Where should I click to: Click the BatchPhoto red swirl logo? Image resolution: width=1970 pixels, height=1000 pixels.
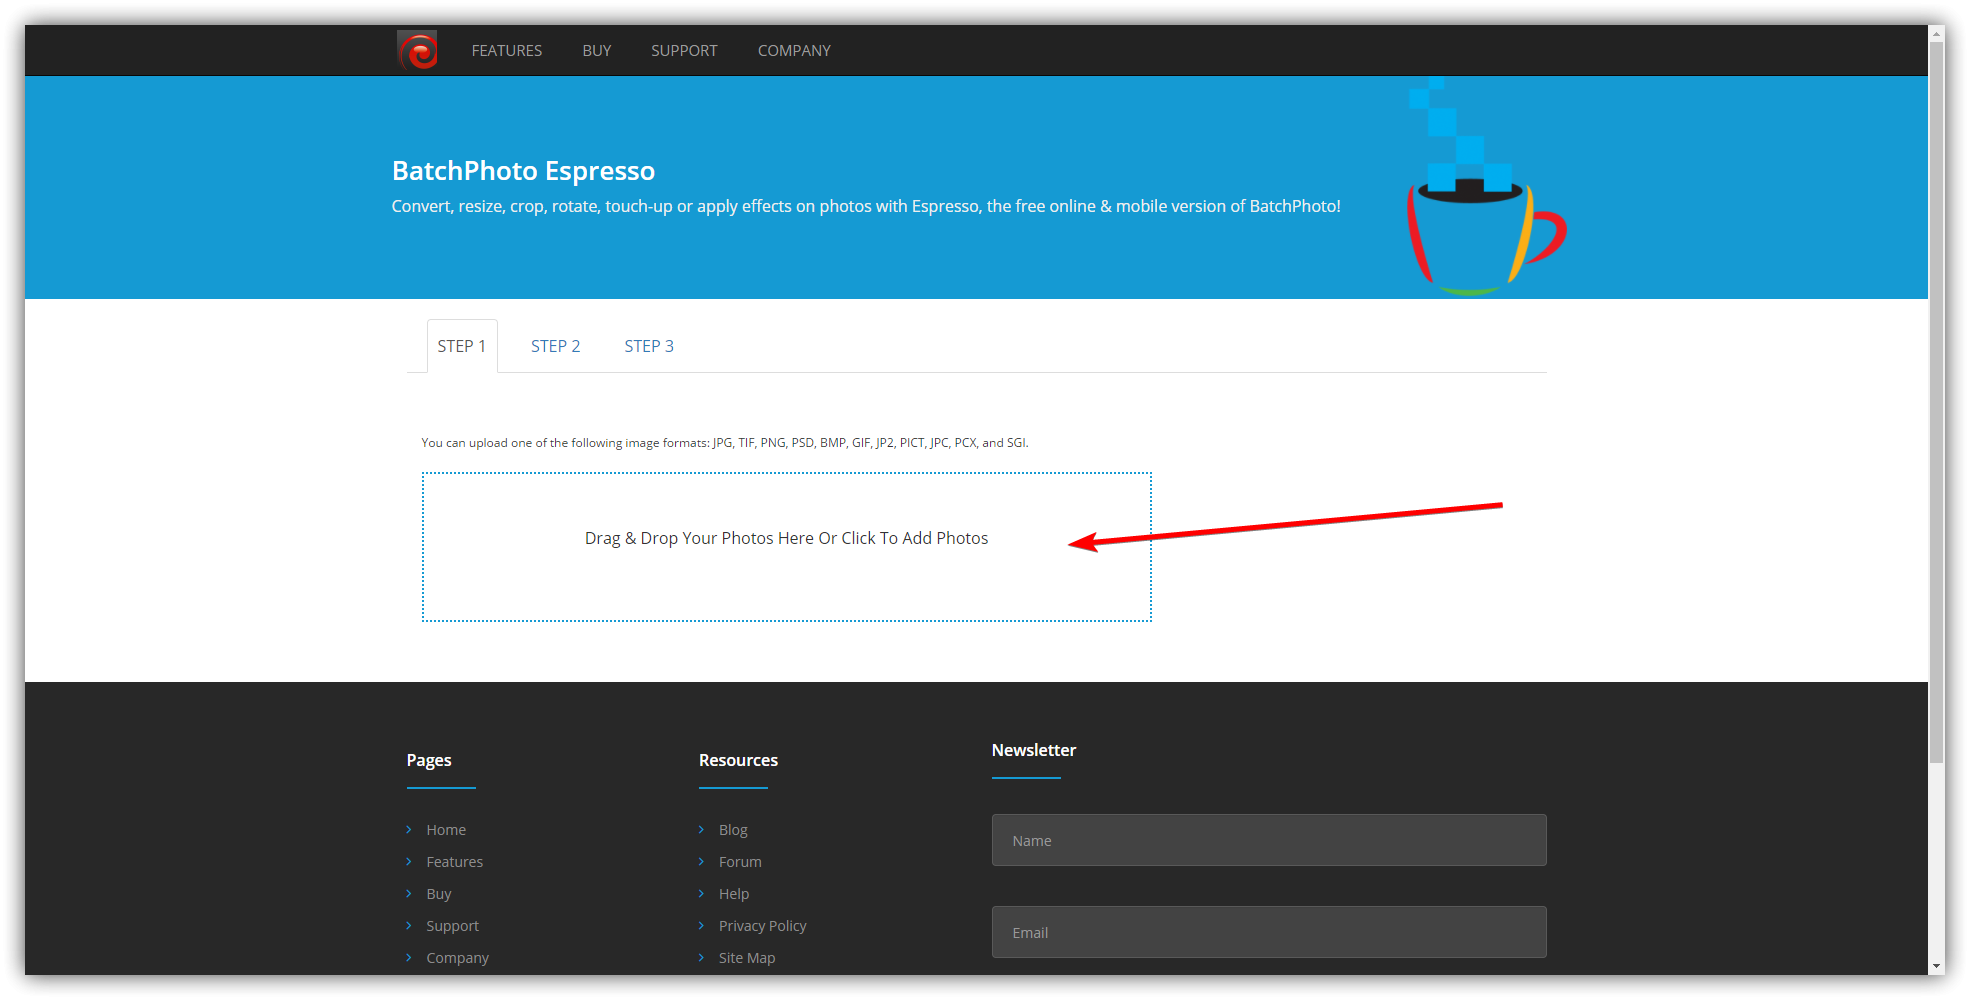417,50
